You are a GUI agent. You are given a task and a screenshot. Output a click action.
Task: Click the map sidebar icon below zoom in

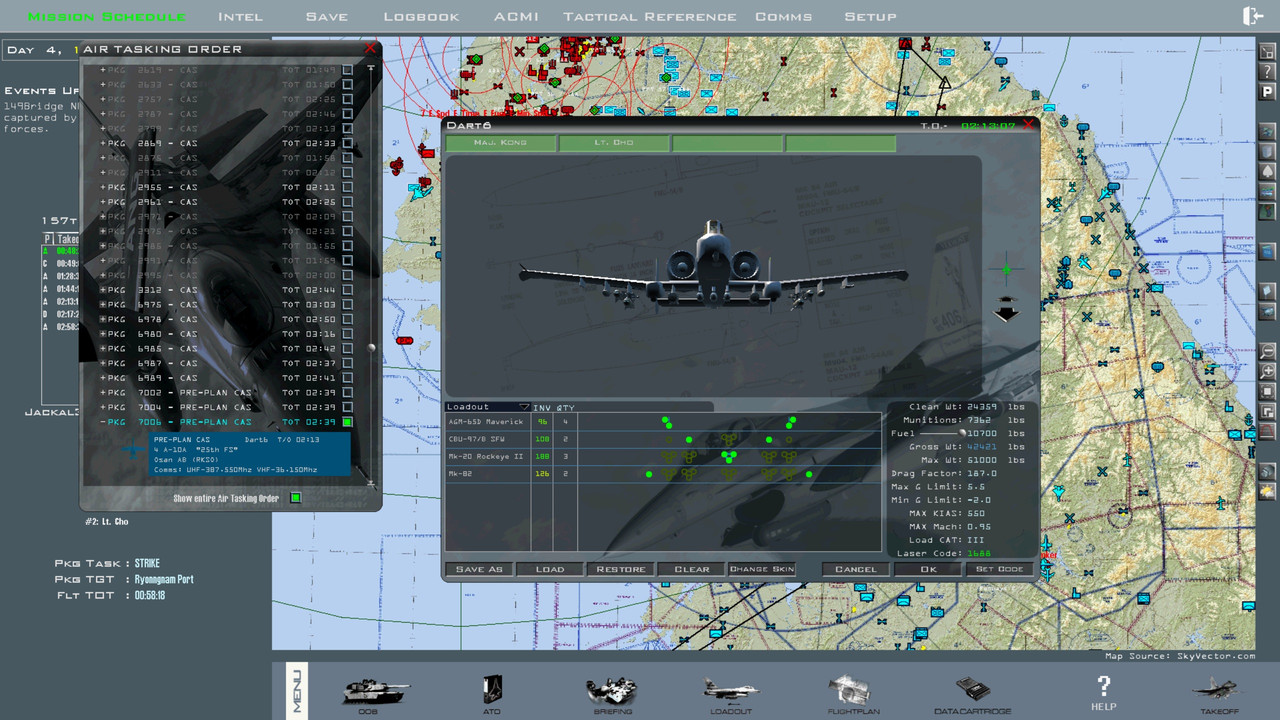pyautogui.click(x=1267, y=391)
